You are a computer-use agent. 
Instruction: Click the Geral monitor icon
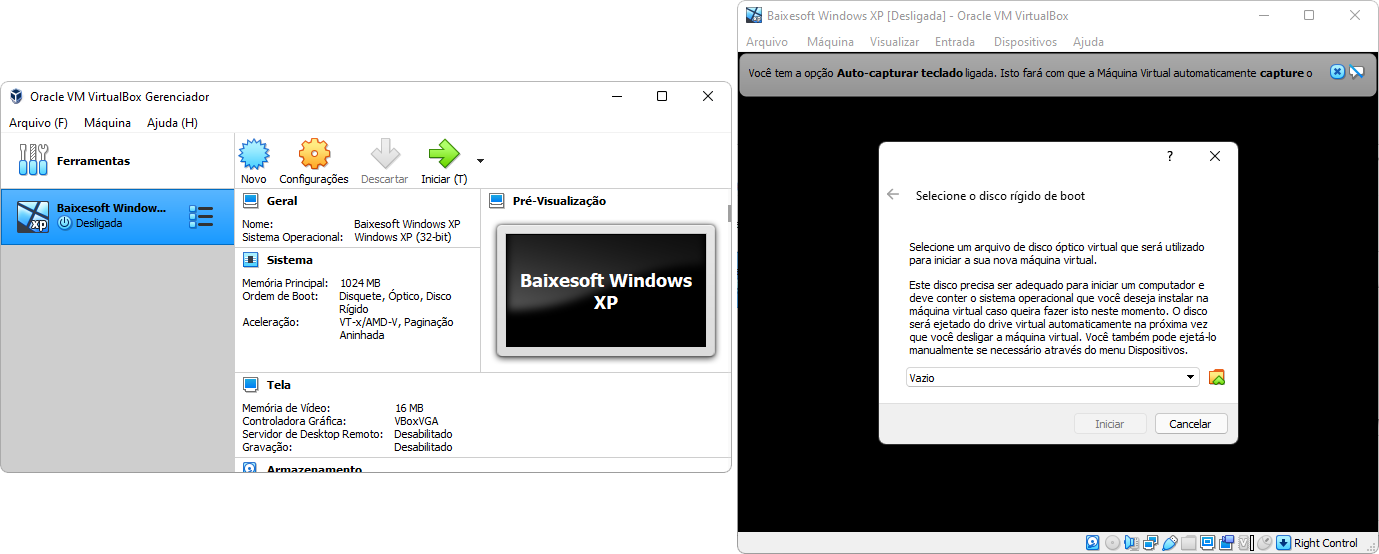251,201
